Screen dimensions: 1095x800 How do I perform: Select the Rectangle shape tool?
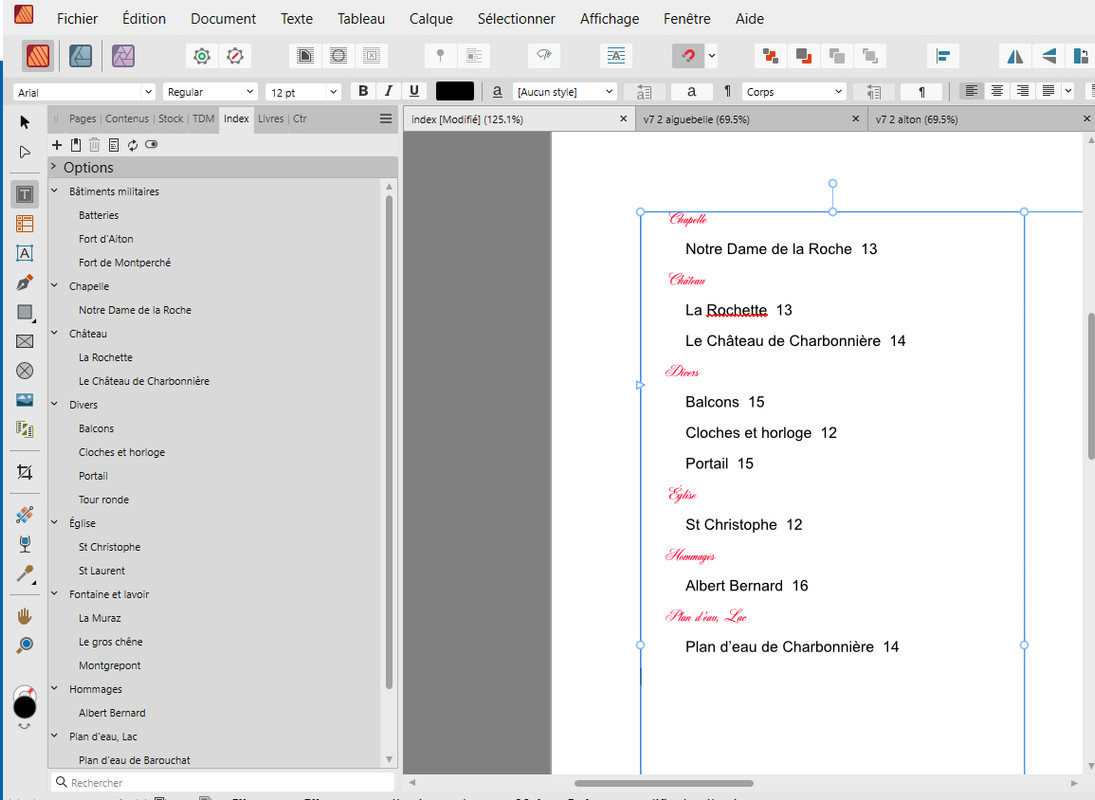24,312
